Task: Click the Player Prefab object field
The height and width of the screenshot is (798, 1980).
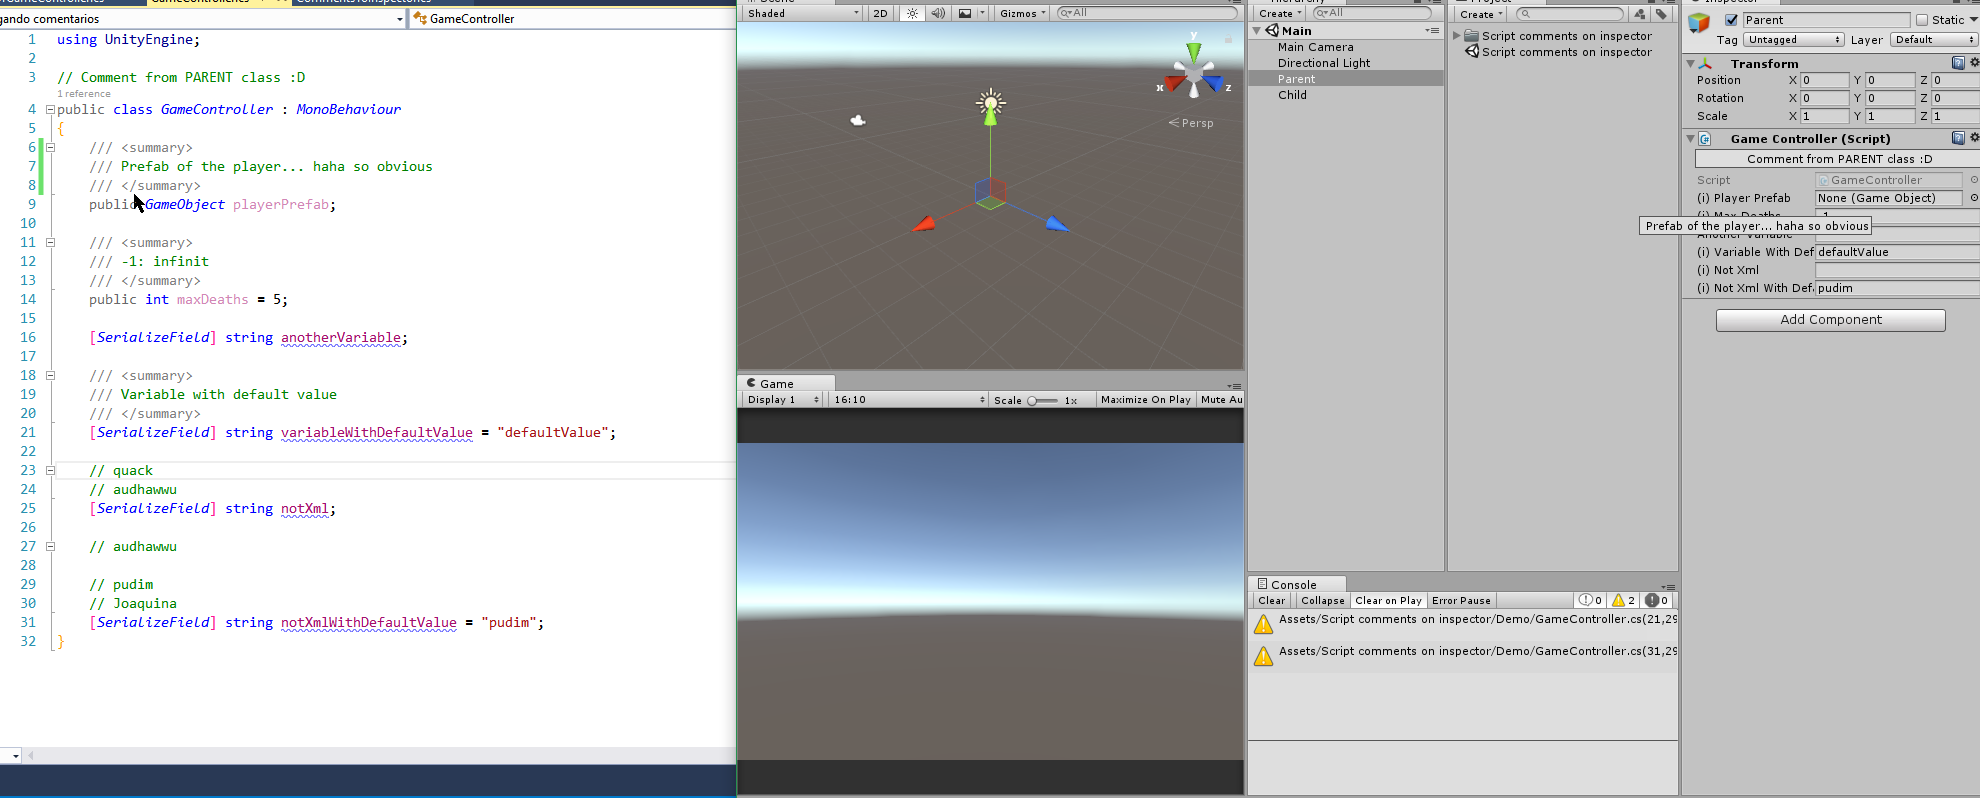Action: pos(1889,198)
